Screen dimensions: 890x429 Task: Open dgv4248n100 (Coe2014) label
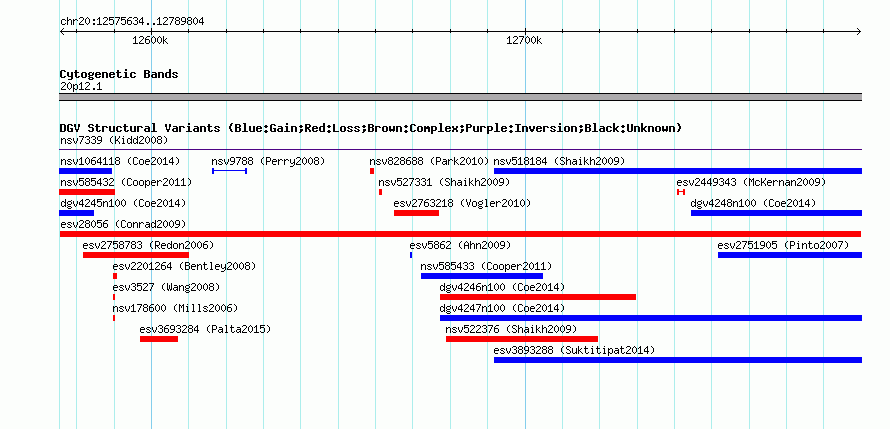[753, 203]
